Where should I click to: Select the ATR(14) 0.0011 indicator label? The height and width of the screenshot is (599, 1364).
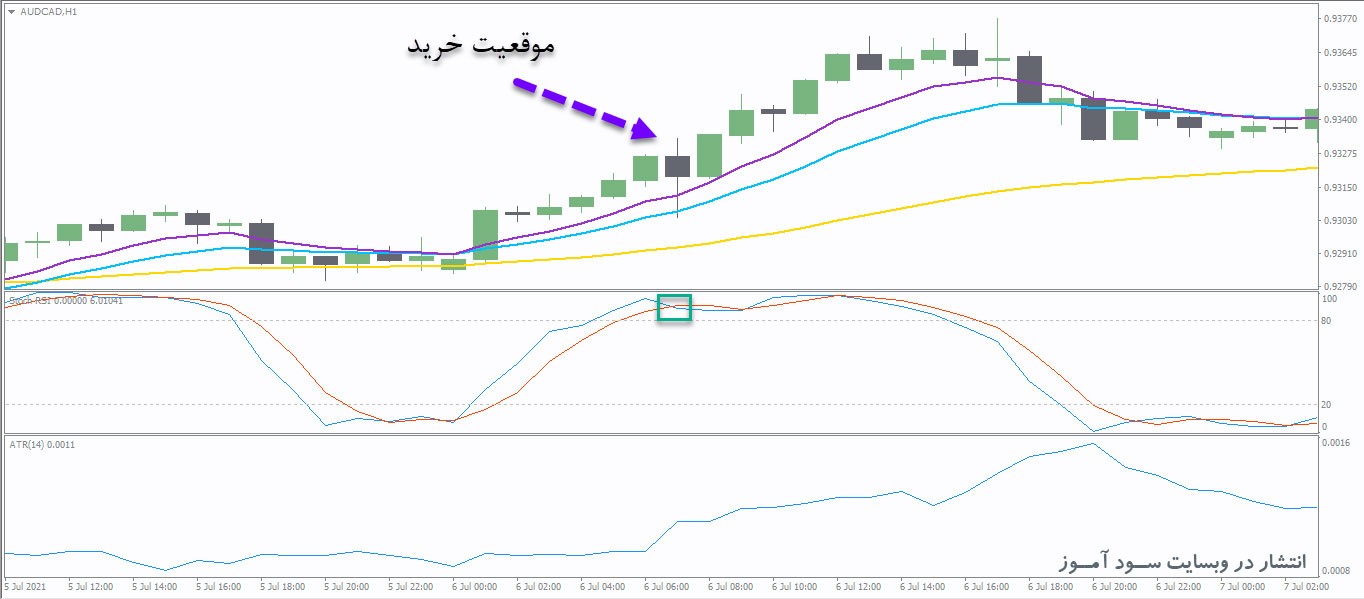41,444
